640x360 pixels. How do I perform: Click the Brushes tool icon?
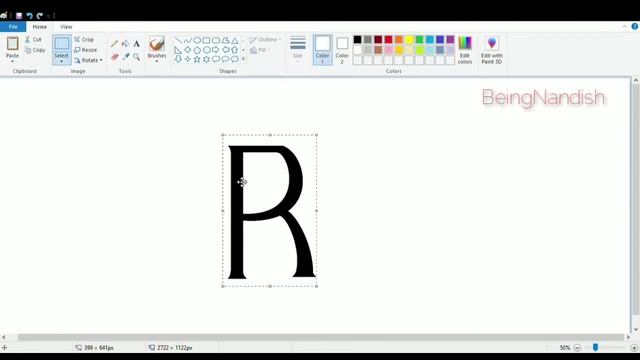pyautogui.click(x=157, y=44)
